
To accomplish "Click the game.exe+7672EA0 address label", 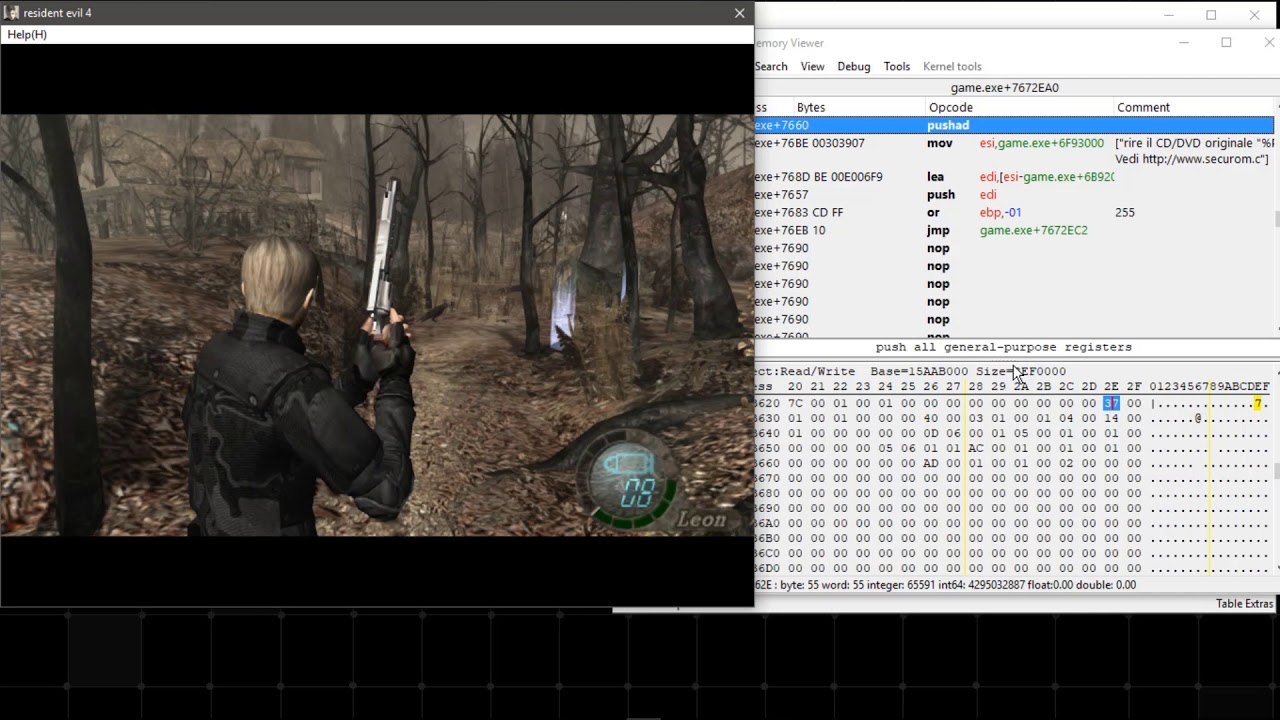I will pos(1004,88).
